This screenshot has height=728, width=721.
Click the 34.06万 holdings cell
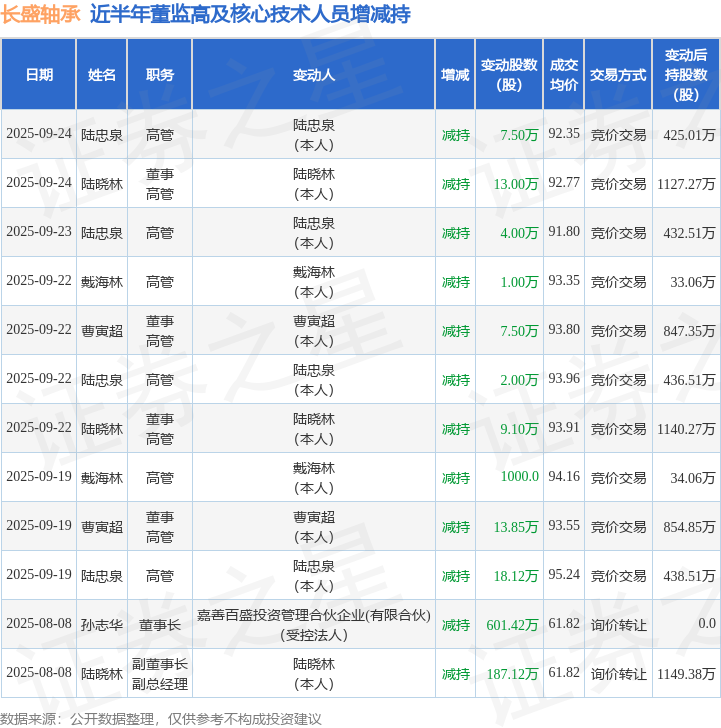686,478
